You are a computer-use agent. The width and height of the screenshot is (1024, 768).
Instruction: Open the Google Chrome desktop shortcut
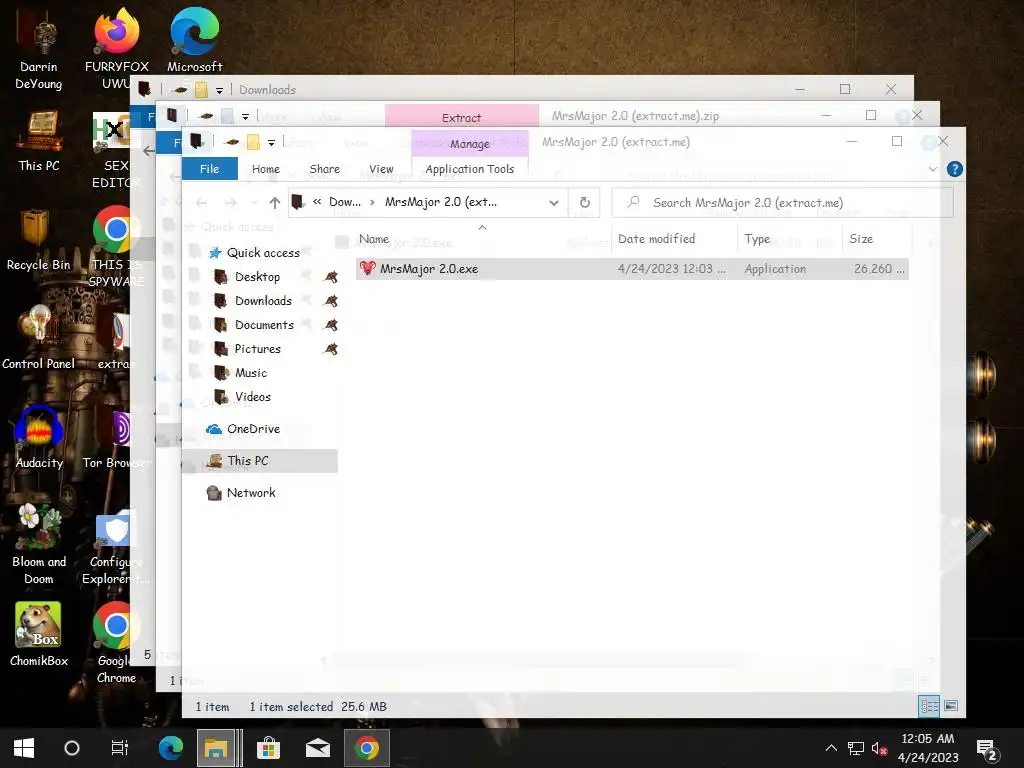coord(116,643)
